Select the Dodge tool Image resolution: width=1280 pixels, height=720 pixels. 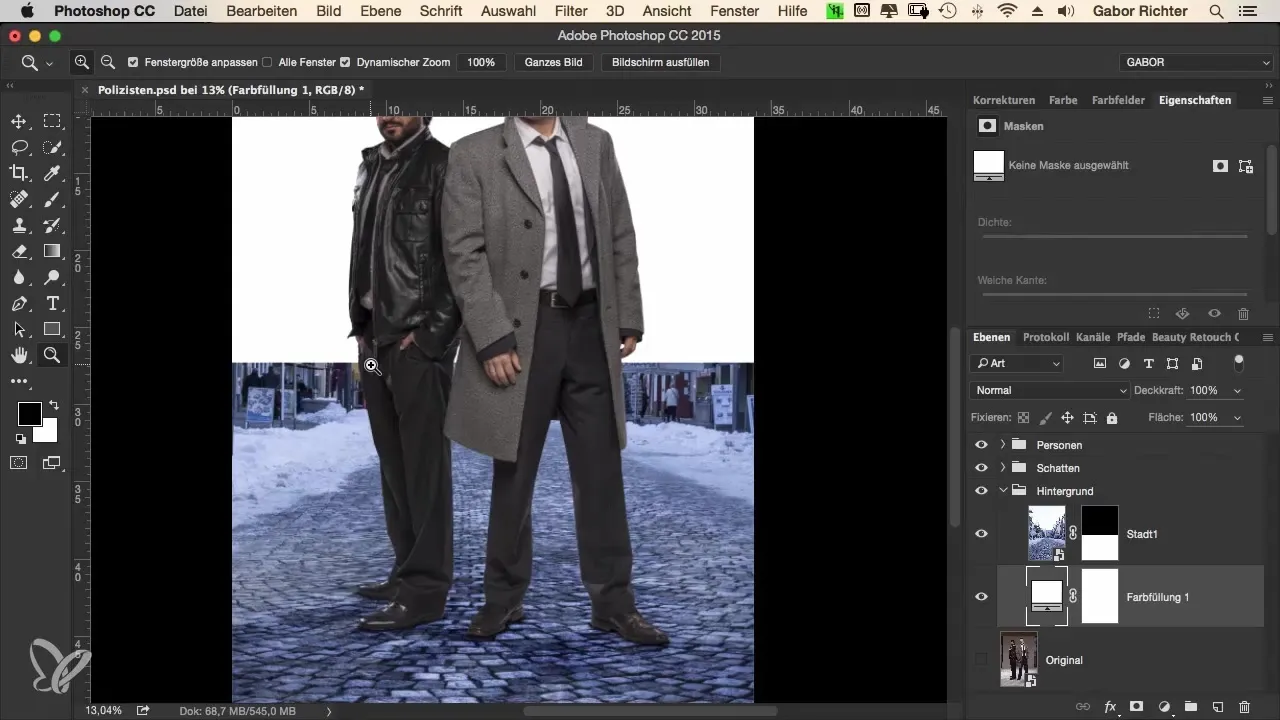tap(52, 277)
